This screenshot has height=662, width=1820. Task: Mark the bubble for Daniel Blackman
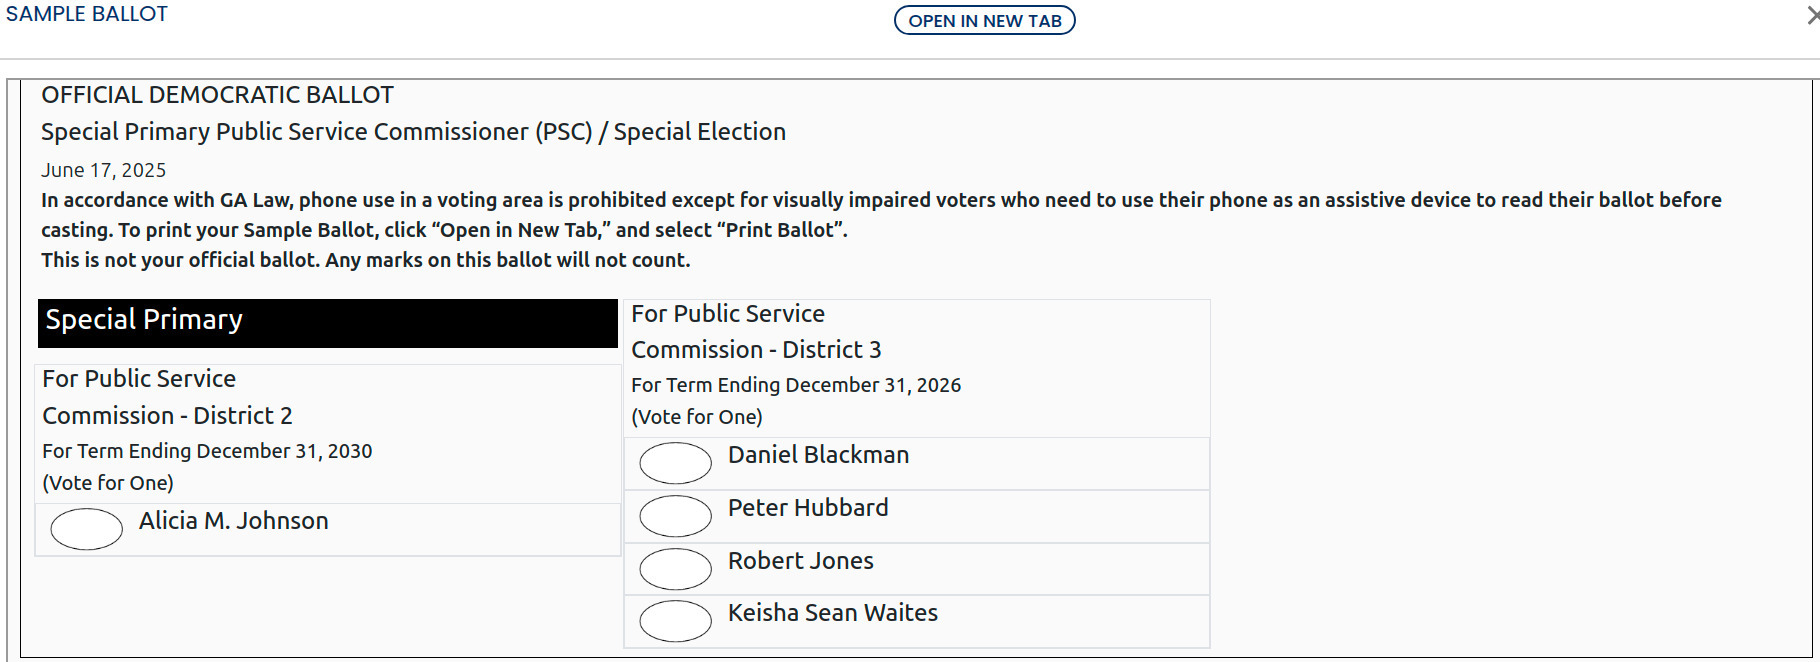tap(675, 463)
